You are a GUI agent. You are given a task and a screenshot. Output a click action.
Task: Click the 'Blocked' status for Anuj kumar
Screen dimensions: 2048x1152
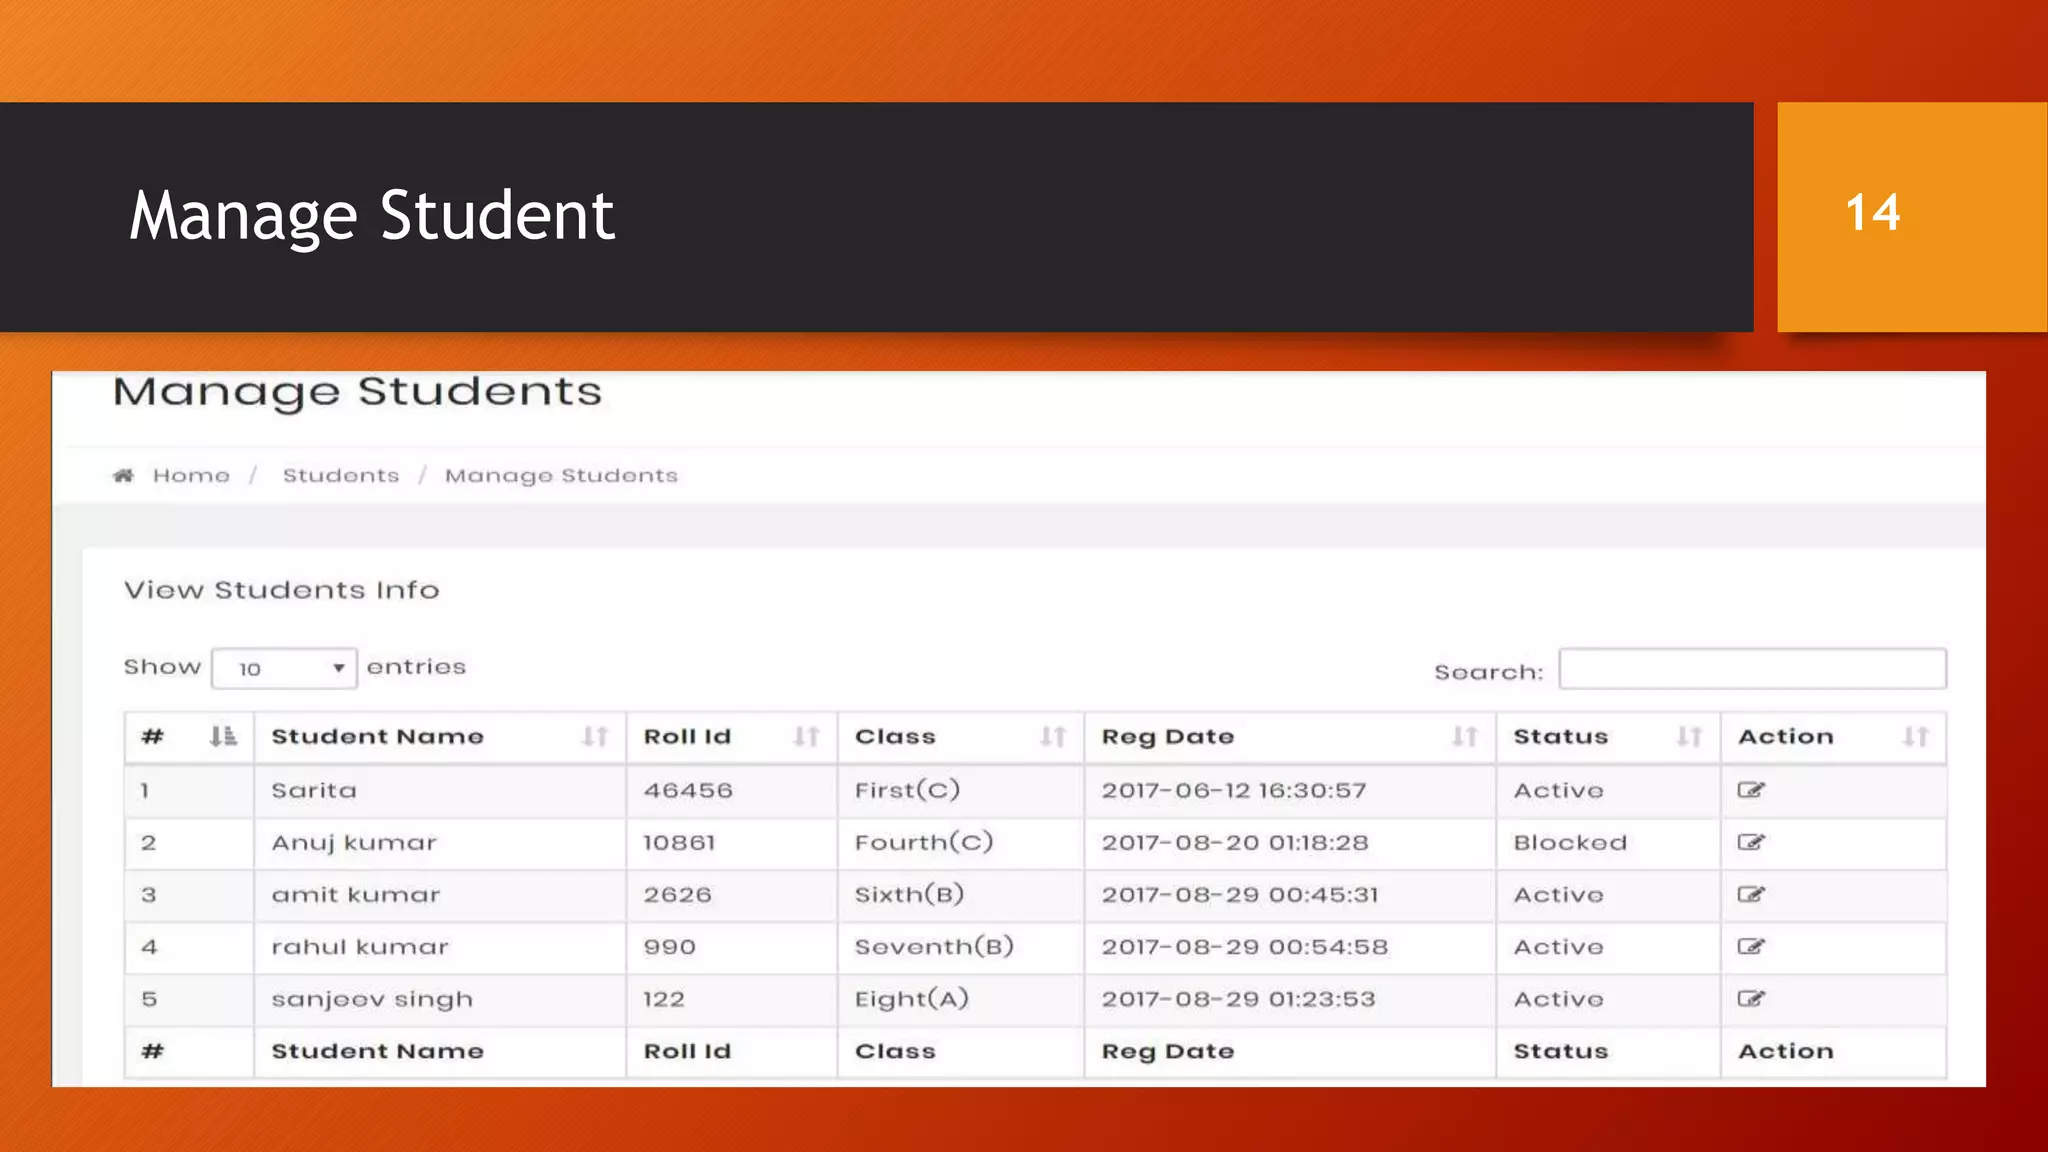click(x=1570, y=842)
